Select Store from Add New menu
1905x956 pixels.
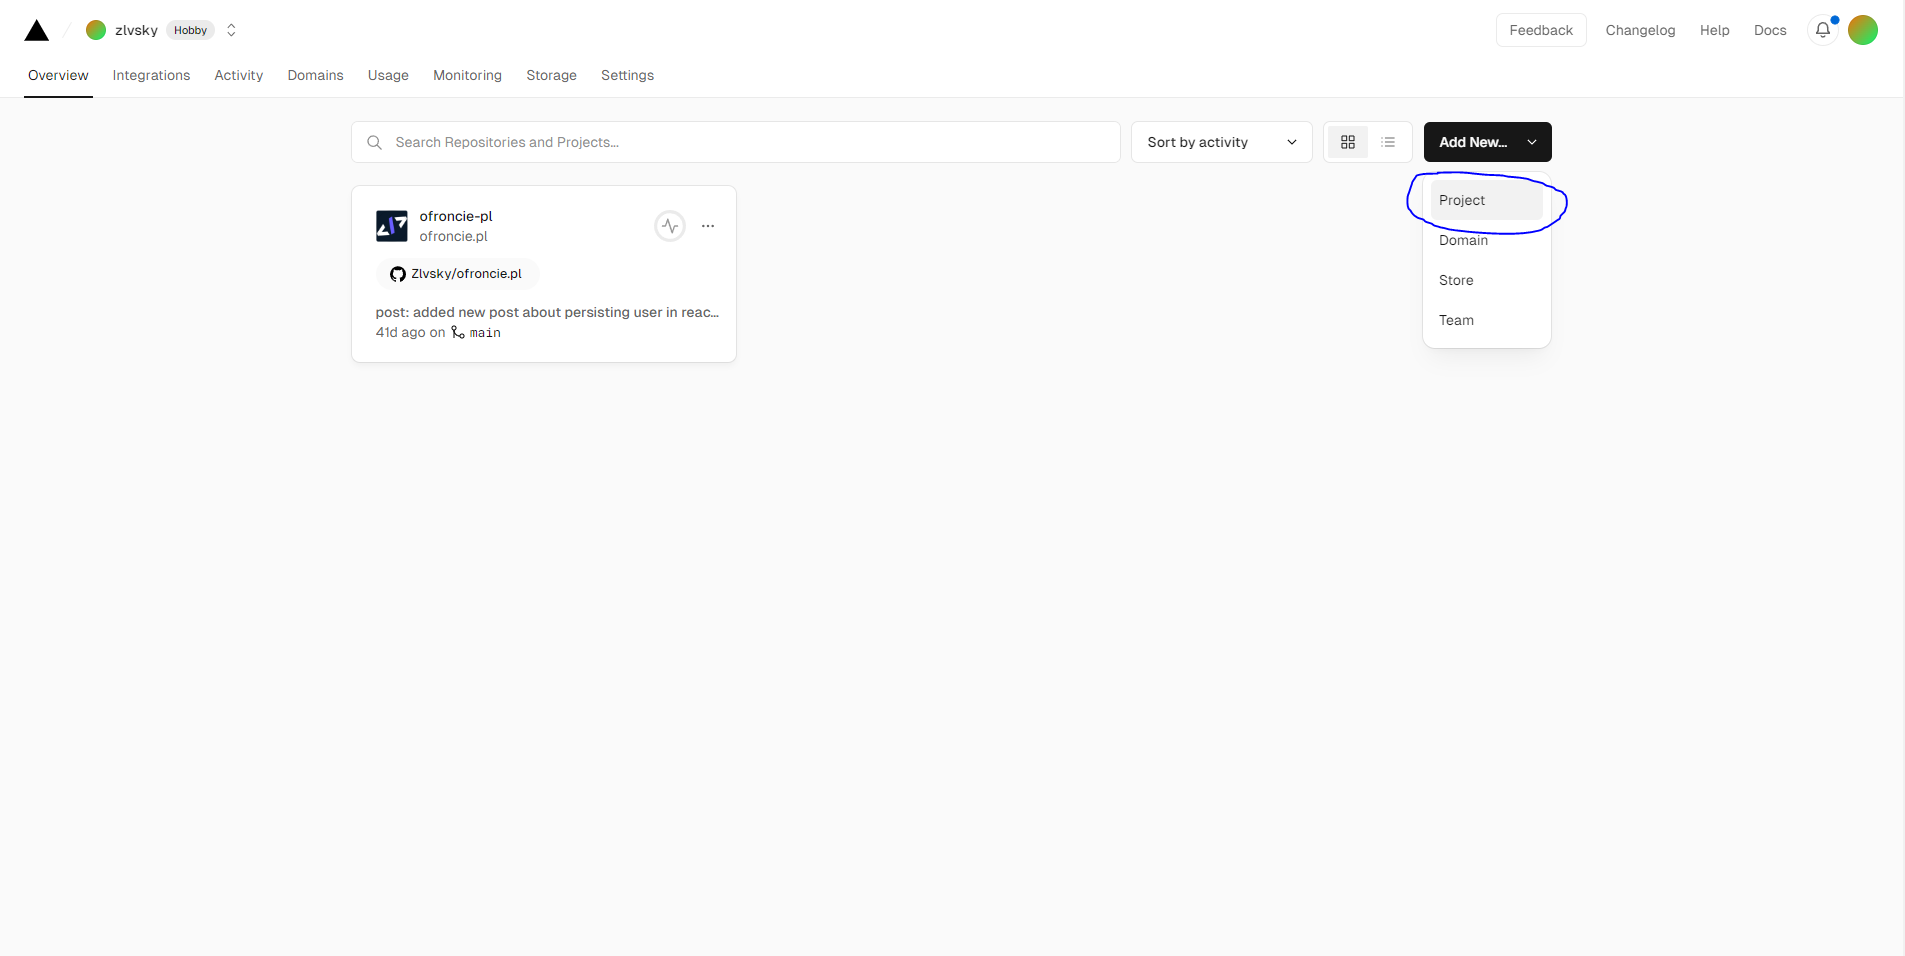(1486, 280)
